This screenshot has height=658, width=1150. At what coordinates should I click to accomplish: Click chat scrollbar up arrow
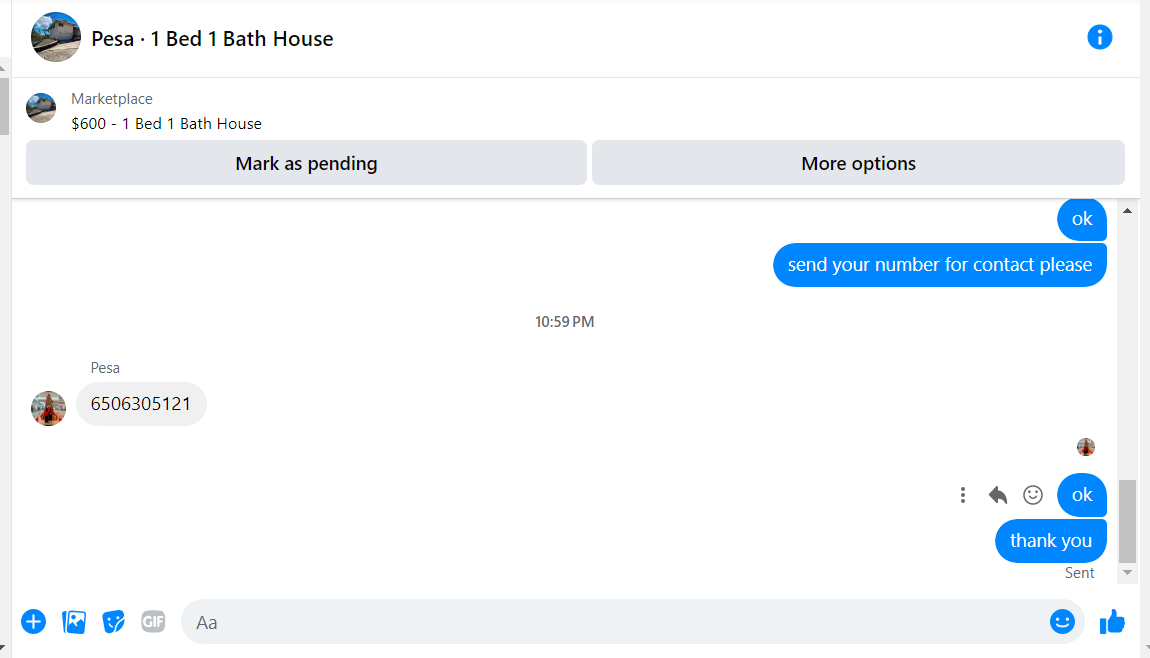[1127, 211]
